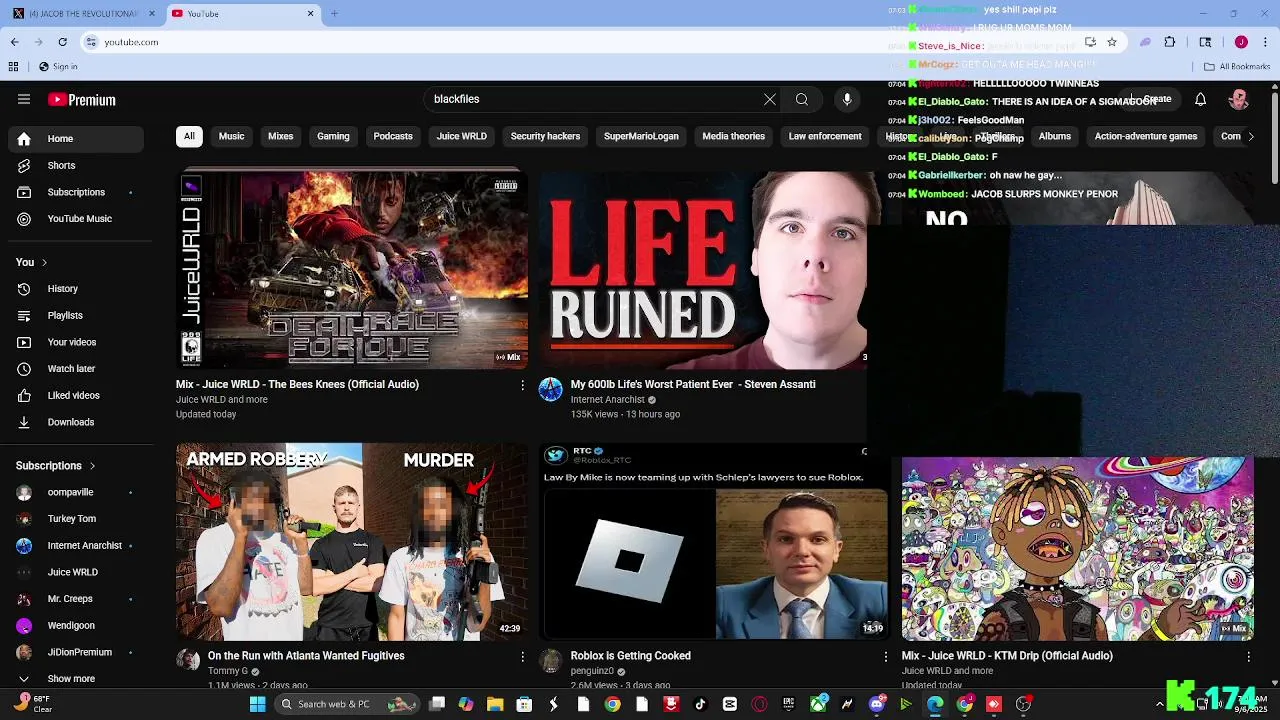Viewport: 1280px width, 720px height.
Task: Reload the page with the refresh icon
Action: click(62, 42)
